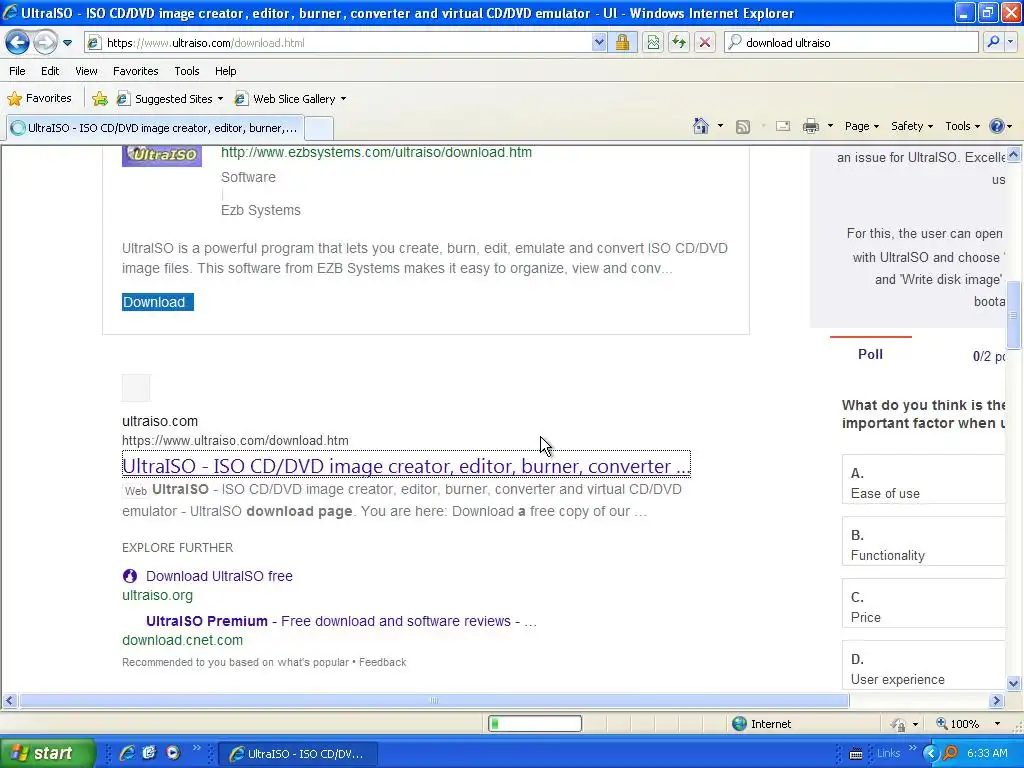Click the Refresh page icon
This screenshot has width=1024, height=768.
679,42
